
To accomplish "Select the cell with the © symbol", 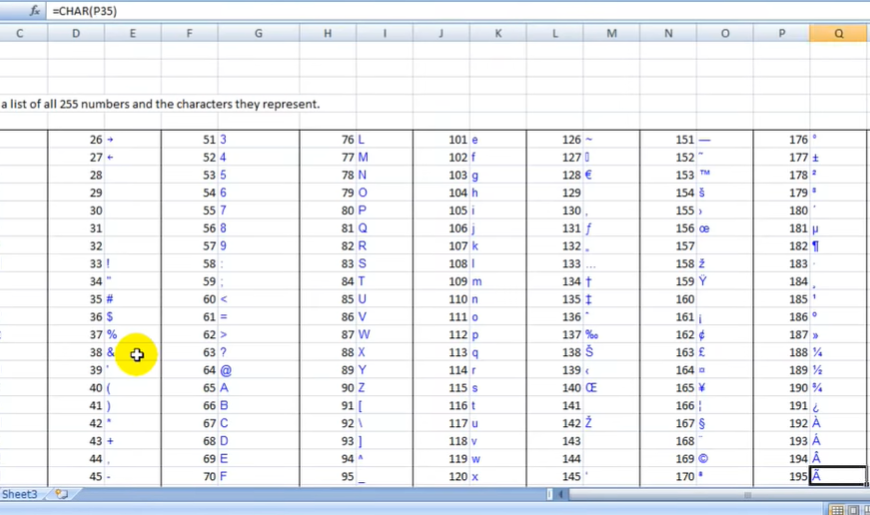I will [725, 459].
